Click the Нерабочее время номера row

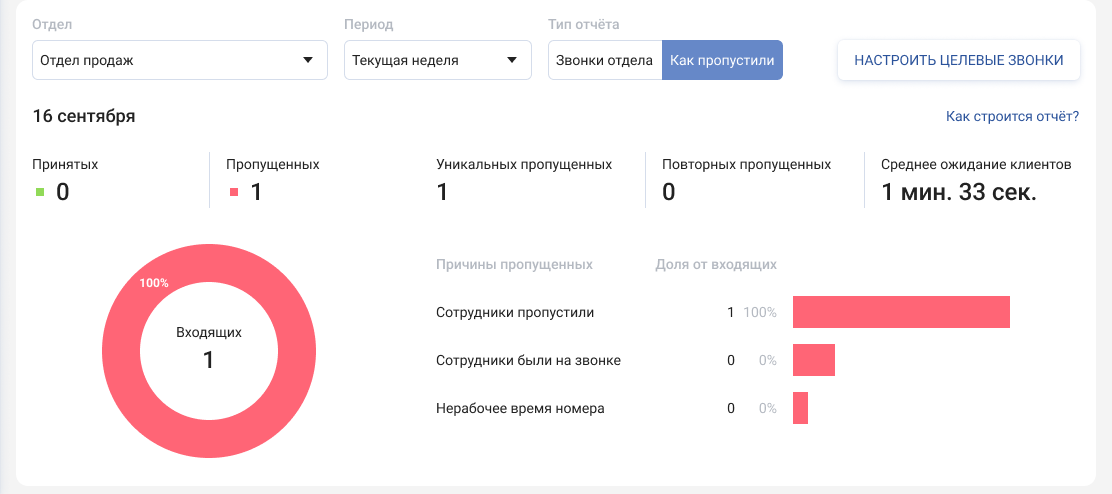point(520,408)
